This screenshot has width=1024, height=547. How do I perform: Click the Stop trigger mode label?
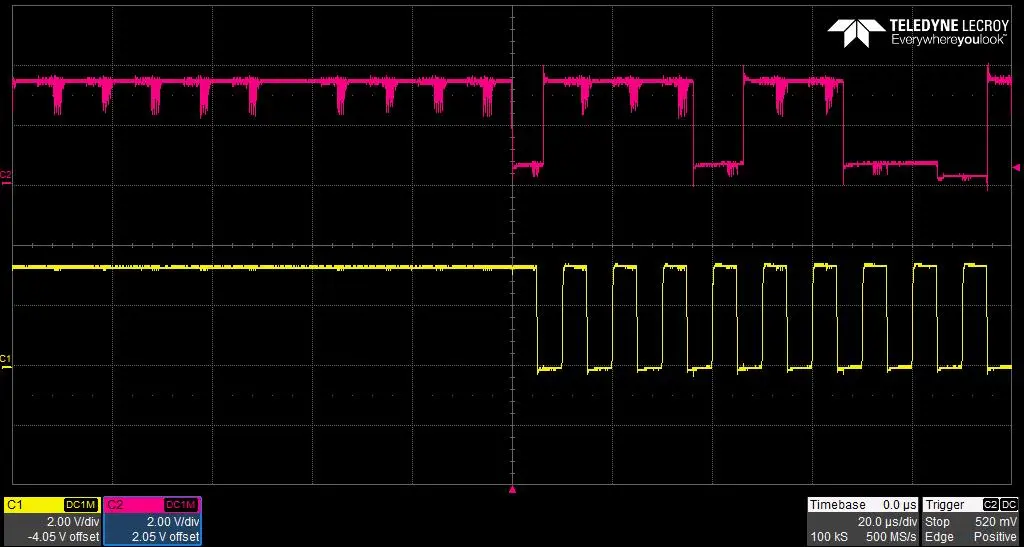click(x=937, y=522)
